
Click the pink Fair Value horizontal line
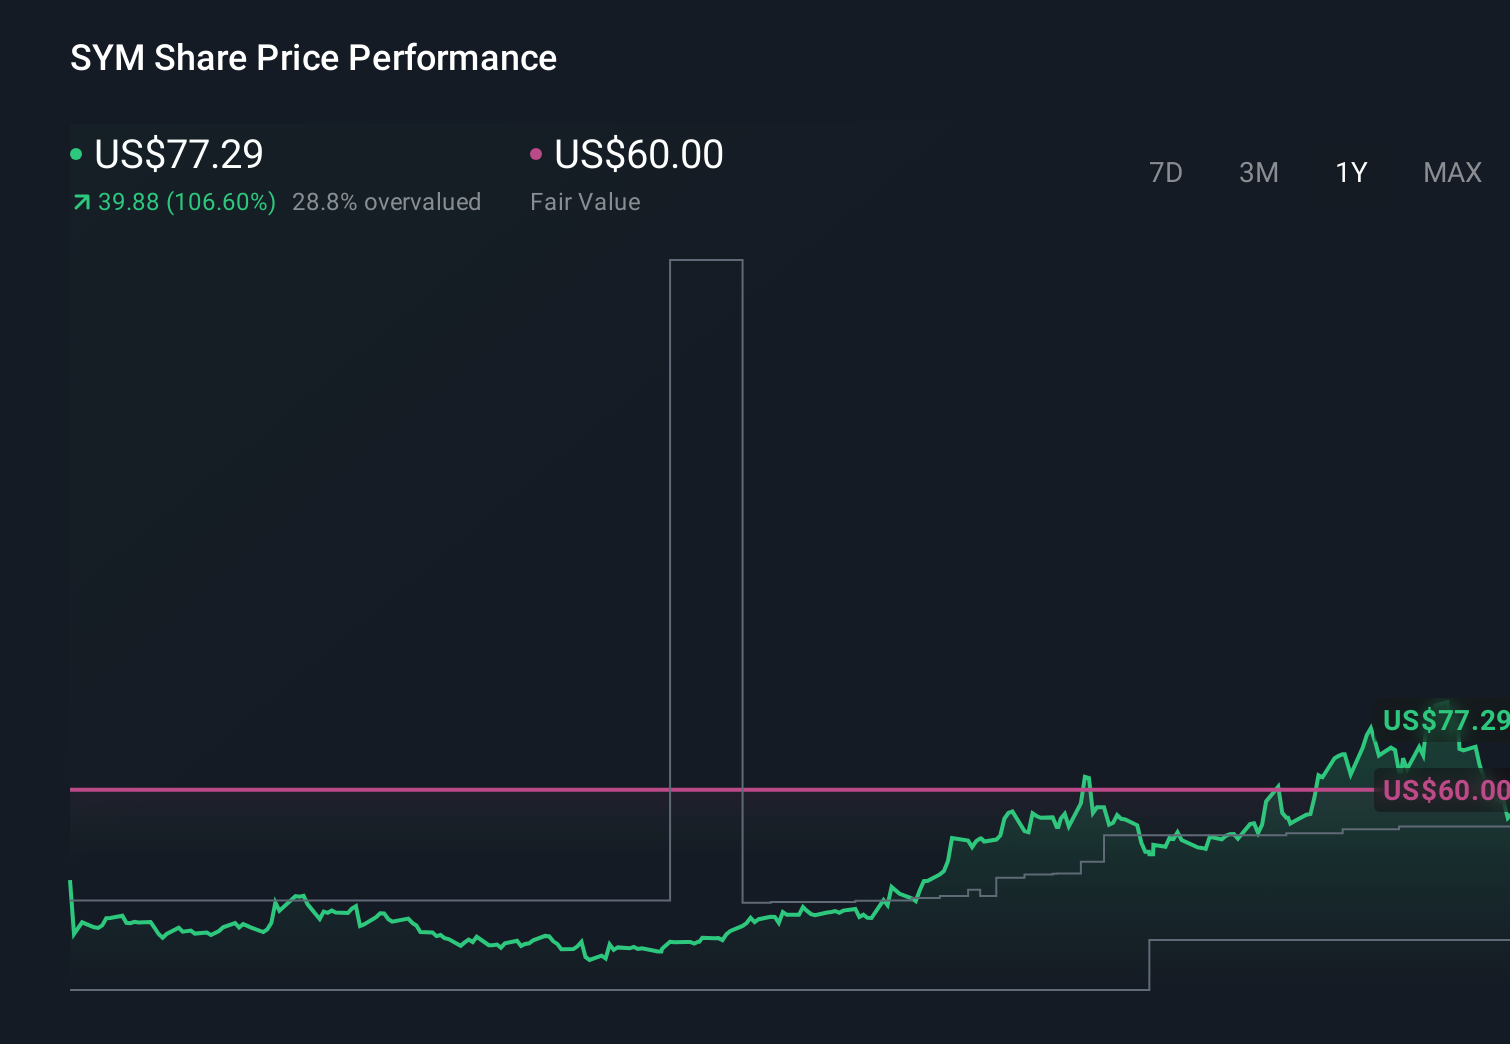400,789
